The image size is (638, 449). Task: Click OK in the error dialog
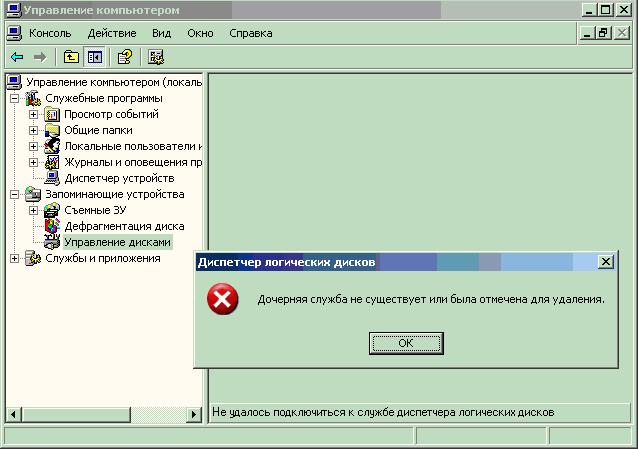pos(406,343)
